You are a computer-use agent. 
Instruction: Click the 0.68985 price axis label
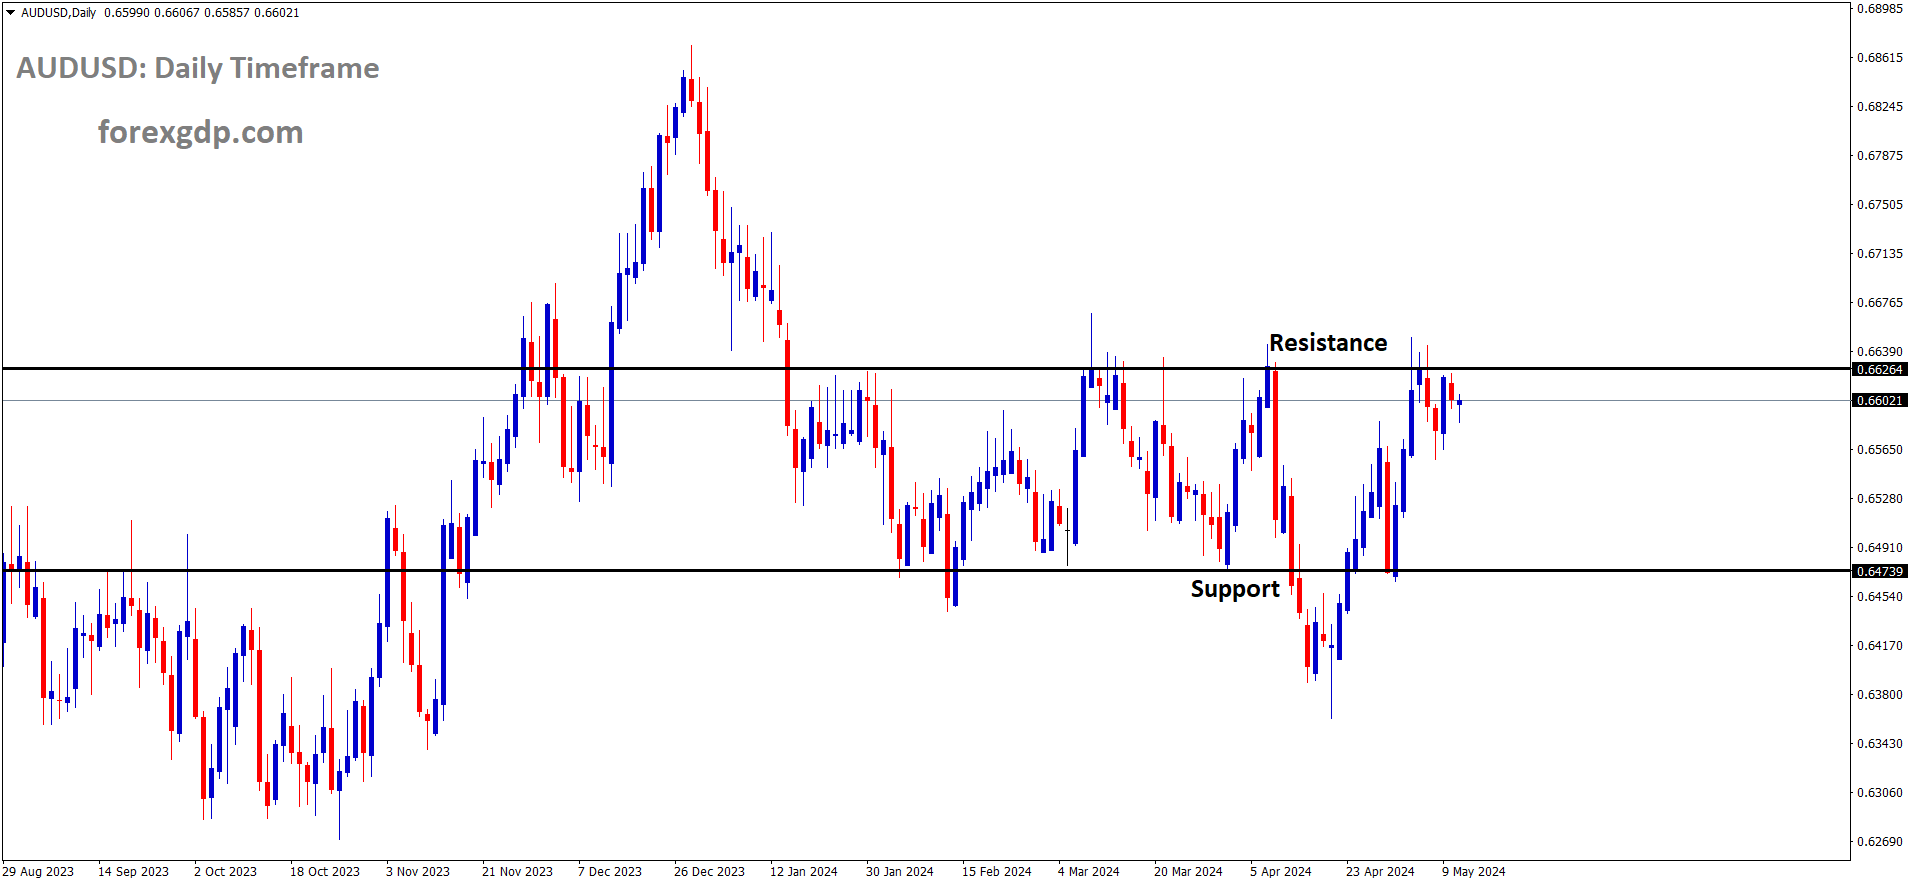[1880, 9]
